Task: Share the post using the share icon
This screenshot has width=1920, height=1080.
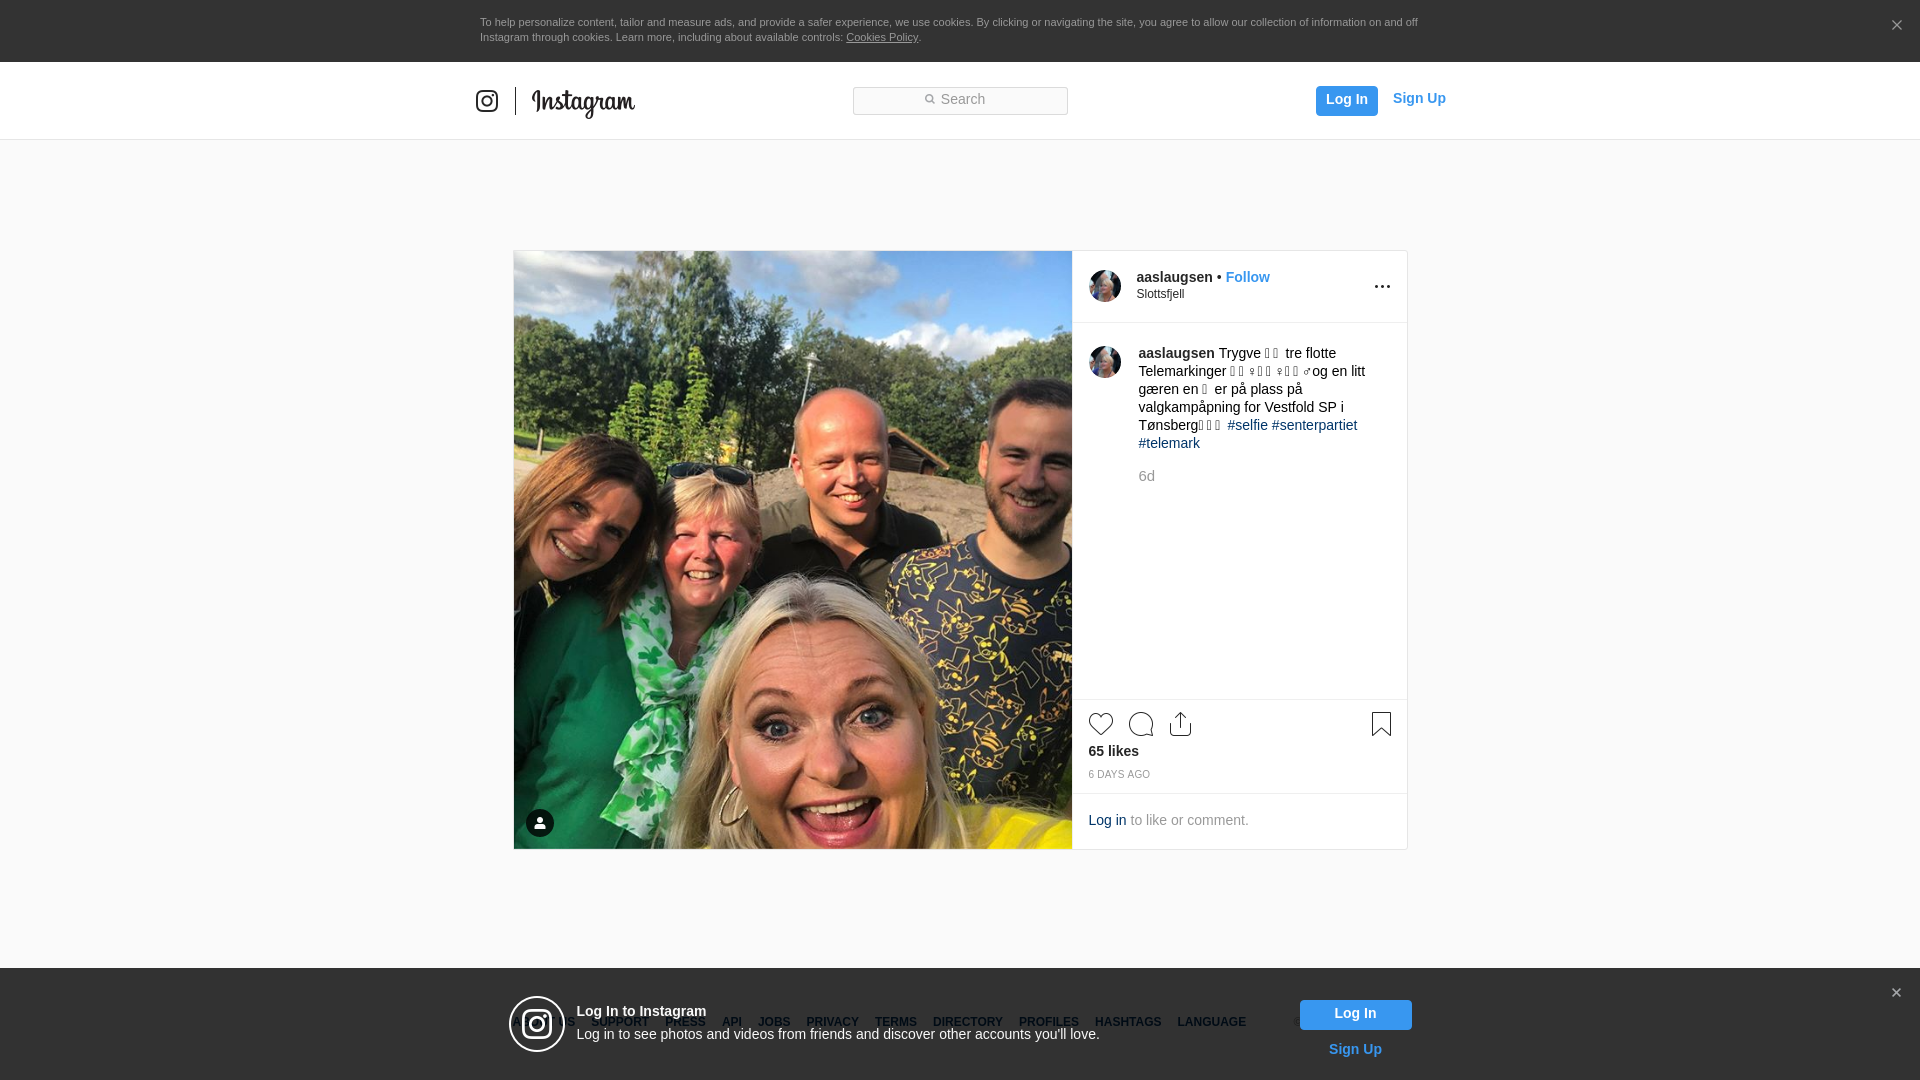Action: (1180, 724)
